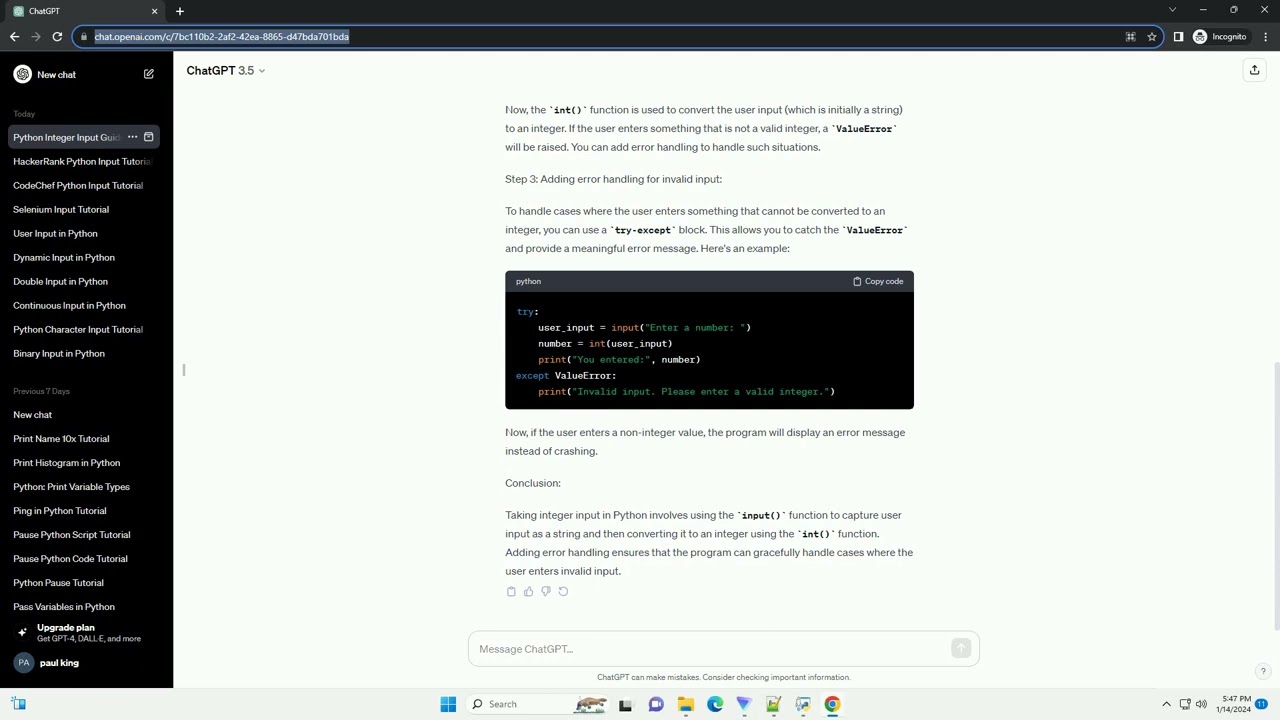This screenshot has width=1280, height=720.
Task: Share the chat using the top-right icon
Action: coord(1254,70)
